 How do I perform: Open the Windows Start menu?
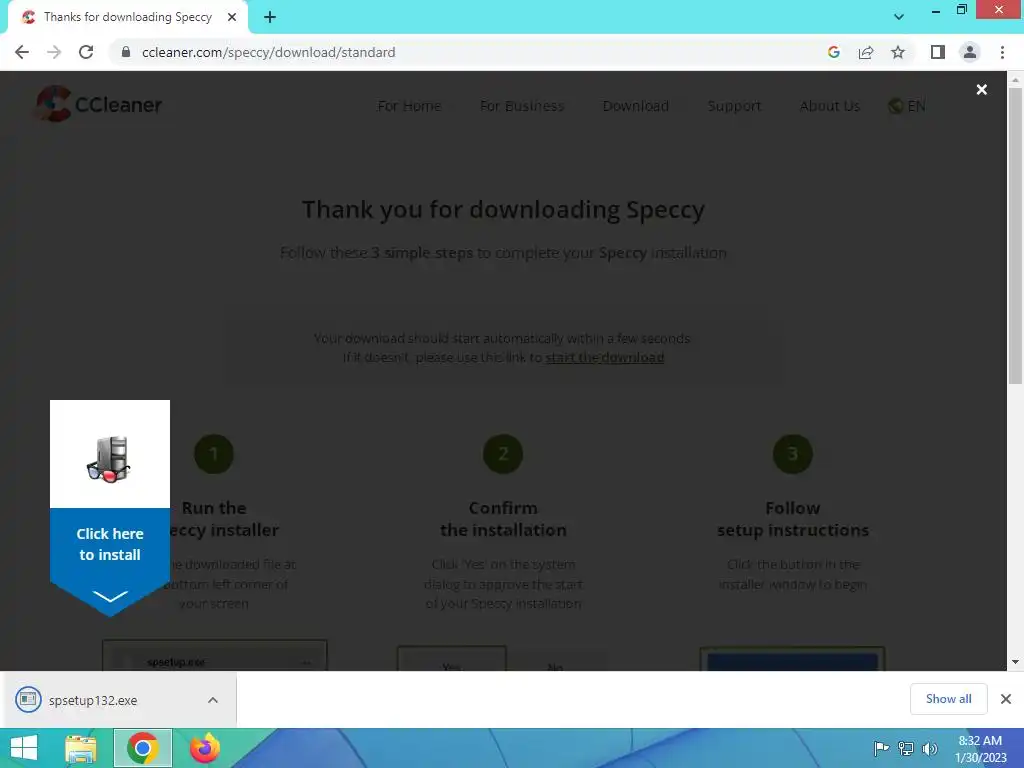[x=24, y=748]
